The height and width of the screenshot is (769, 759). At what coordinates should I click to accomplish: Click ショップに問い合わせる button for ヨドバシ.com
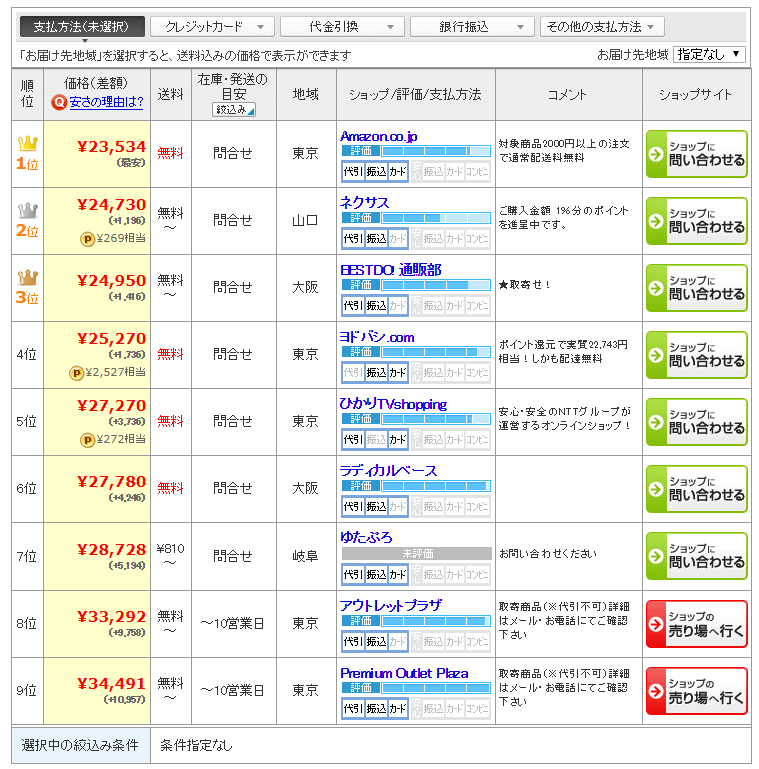[x=697, y=355]
